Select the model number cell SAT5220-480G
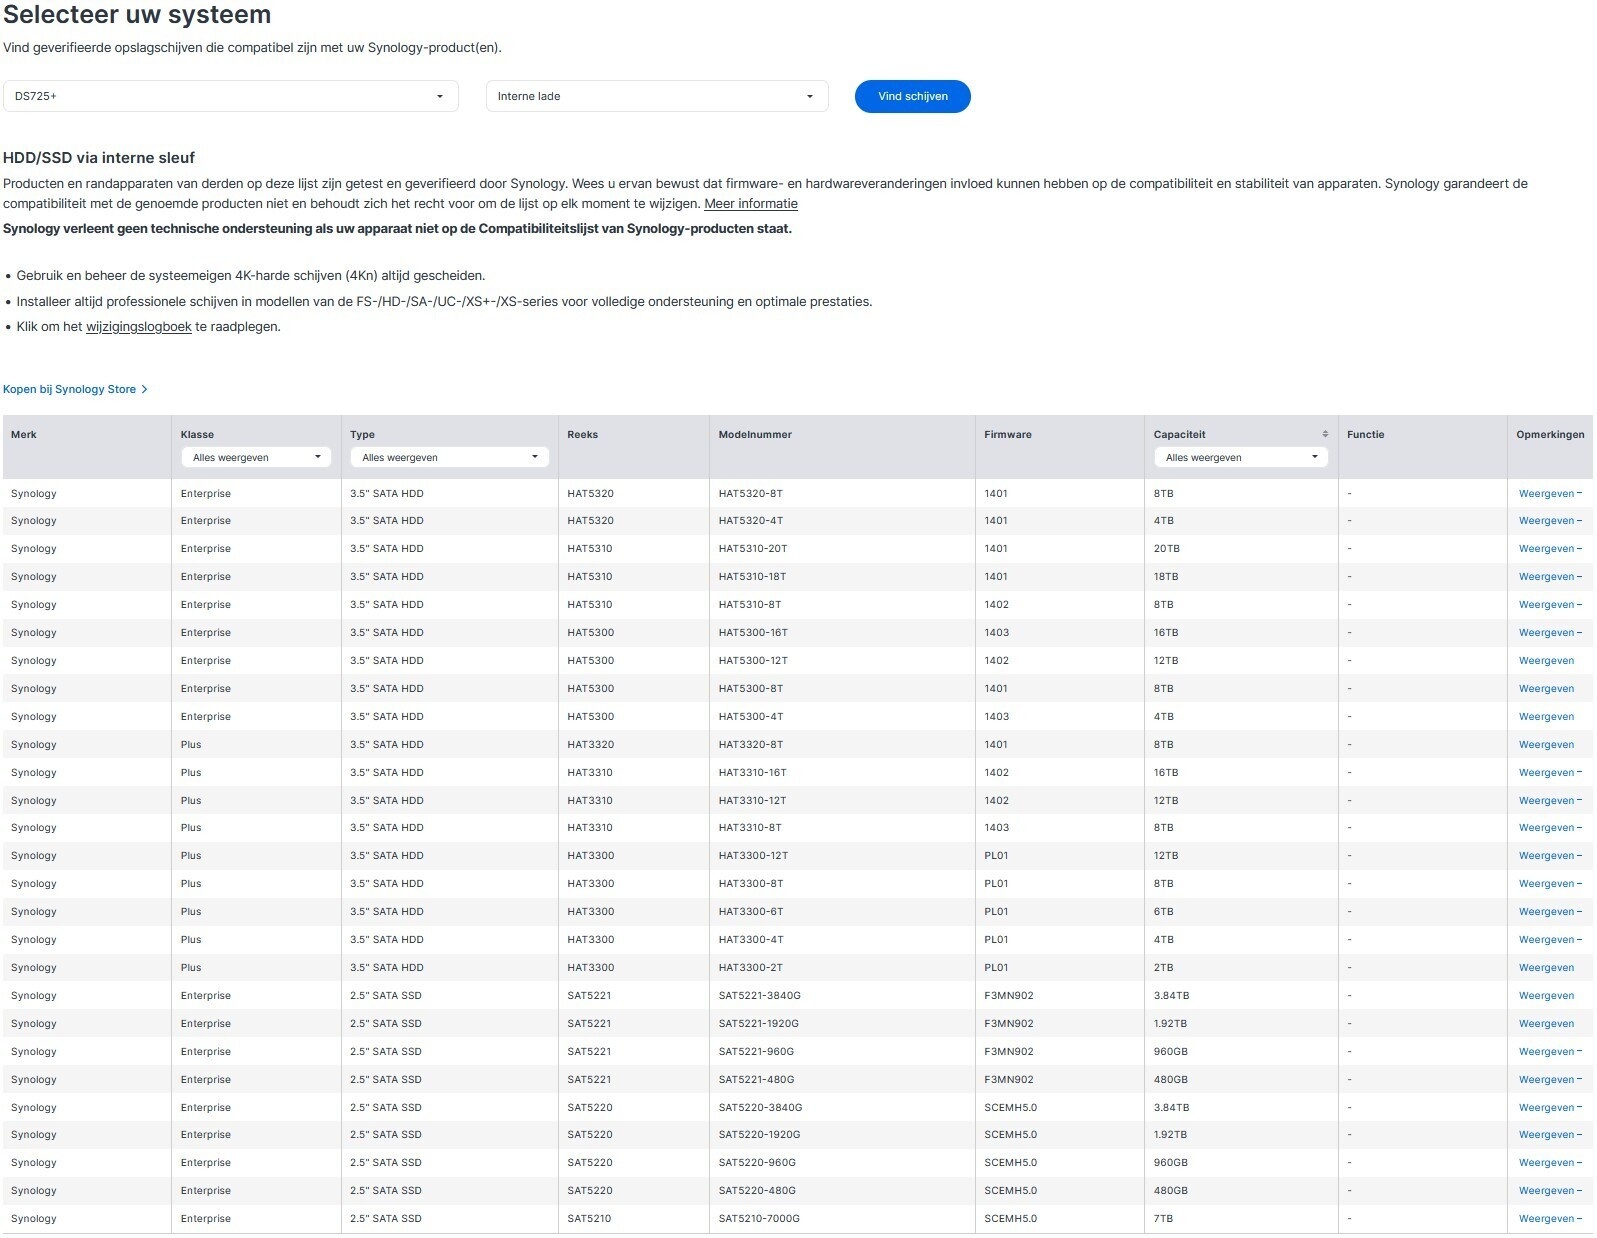Viewport: 1597px width, 1238px height. coord(756,1191)
